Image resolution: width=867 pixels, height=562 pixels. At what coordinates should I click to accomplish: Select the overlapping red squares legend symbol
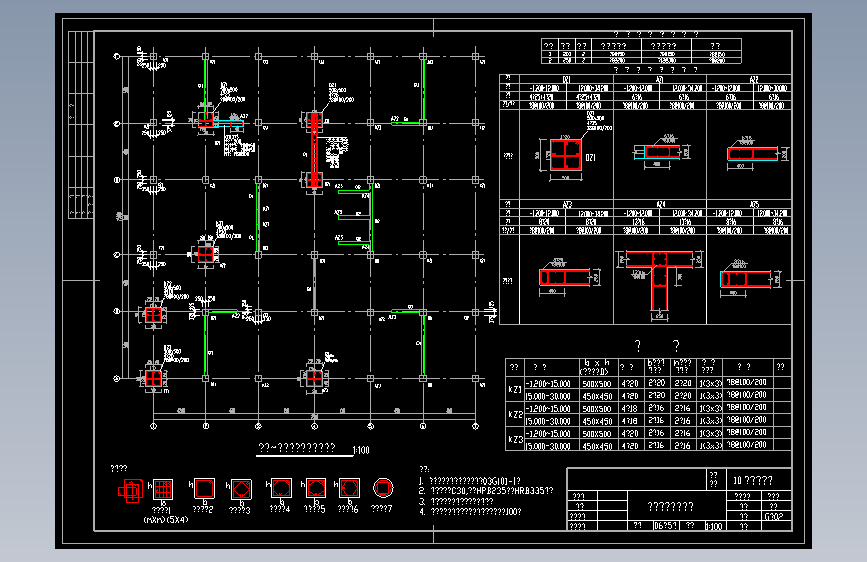tap(130, 491)
